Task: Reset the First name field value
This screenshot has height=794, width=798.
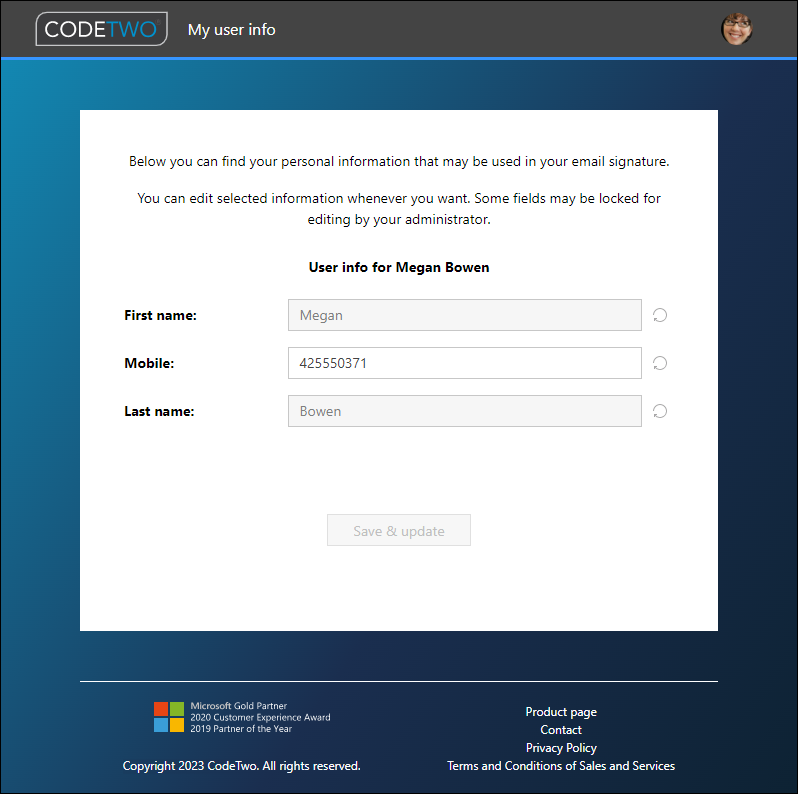Action: click(660, 316)
